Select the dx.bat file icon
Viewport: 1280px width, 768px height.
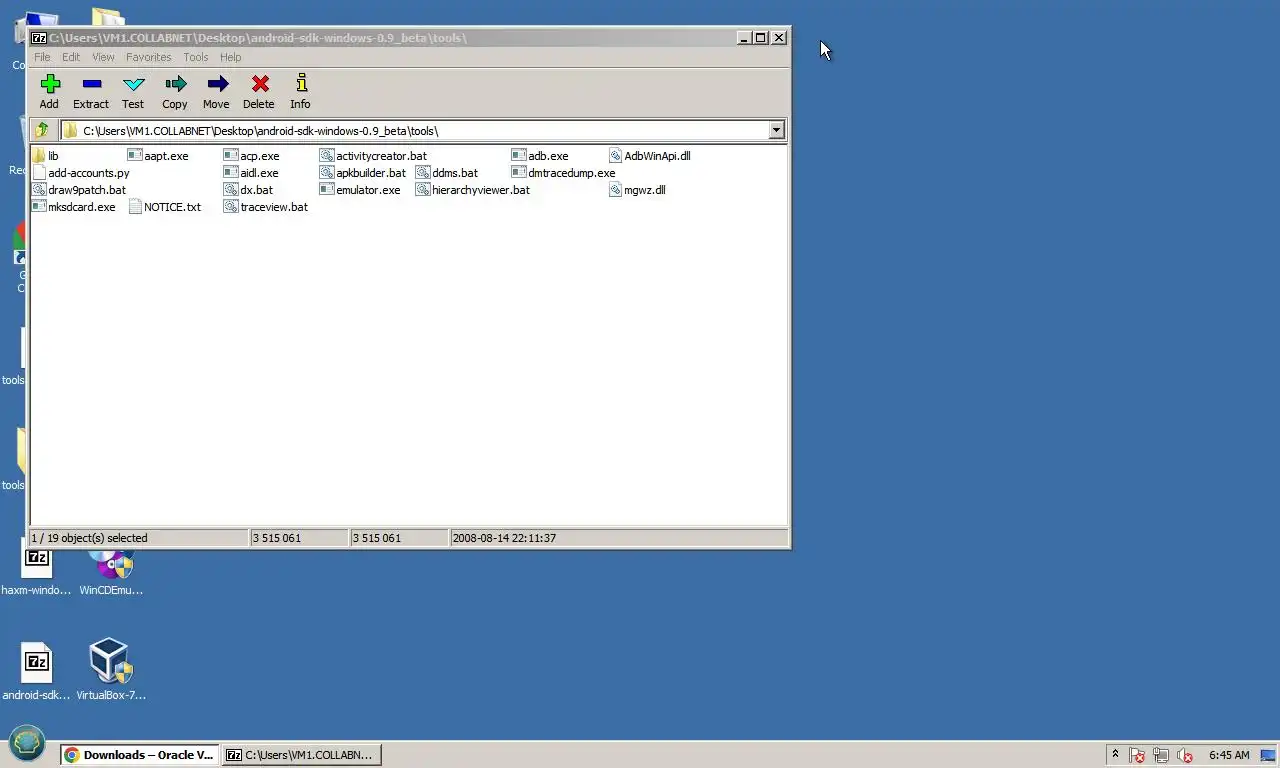point(231,190)
